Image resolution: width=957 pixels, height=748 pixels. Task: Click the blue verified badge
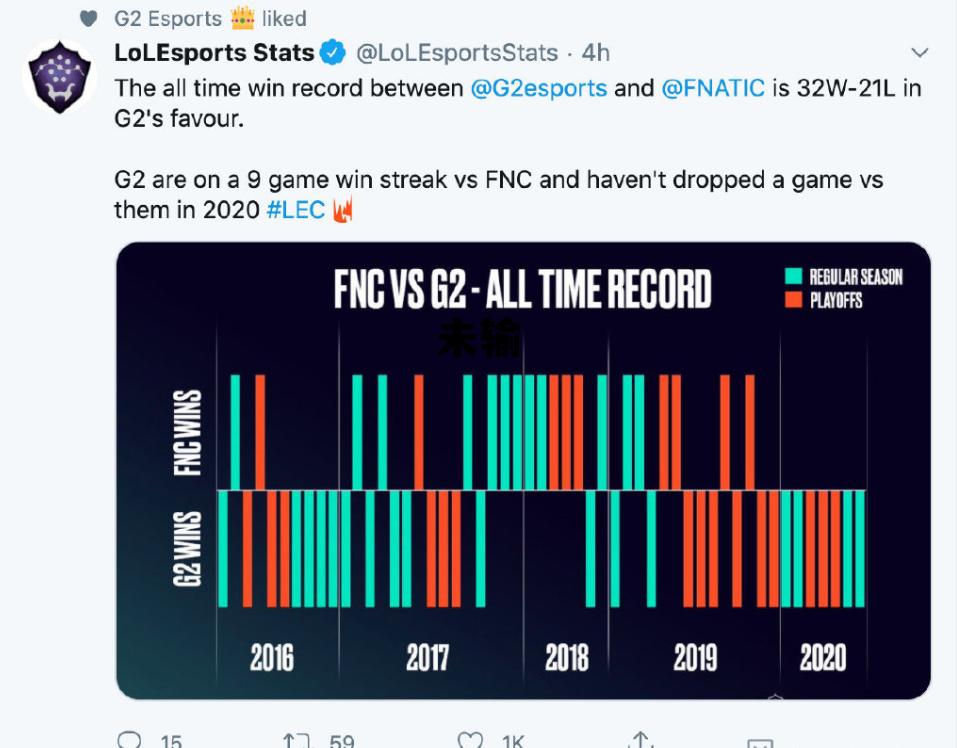pyautogui.click(x=332, y=52)
